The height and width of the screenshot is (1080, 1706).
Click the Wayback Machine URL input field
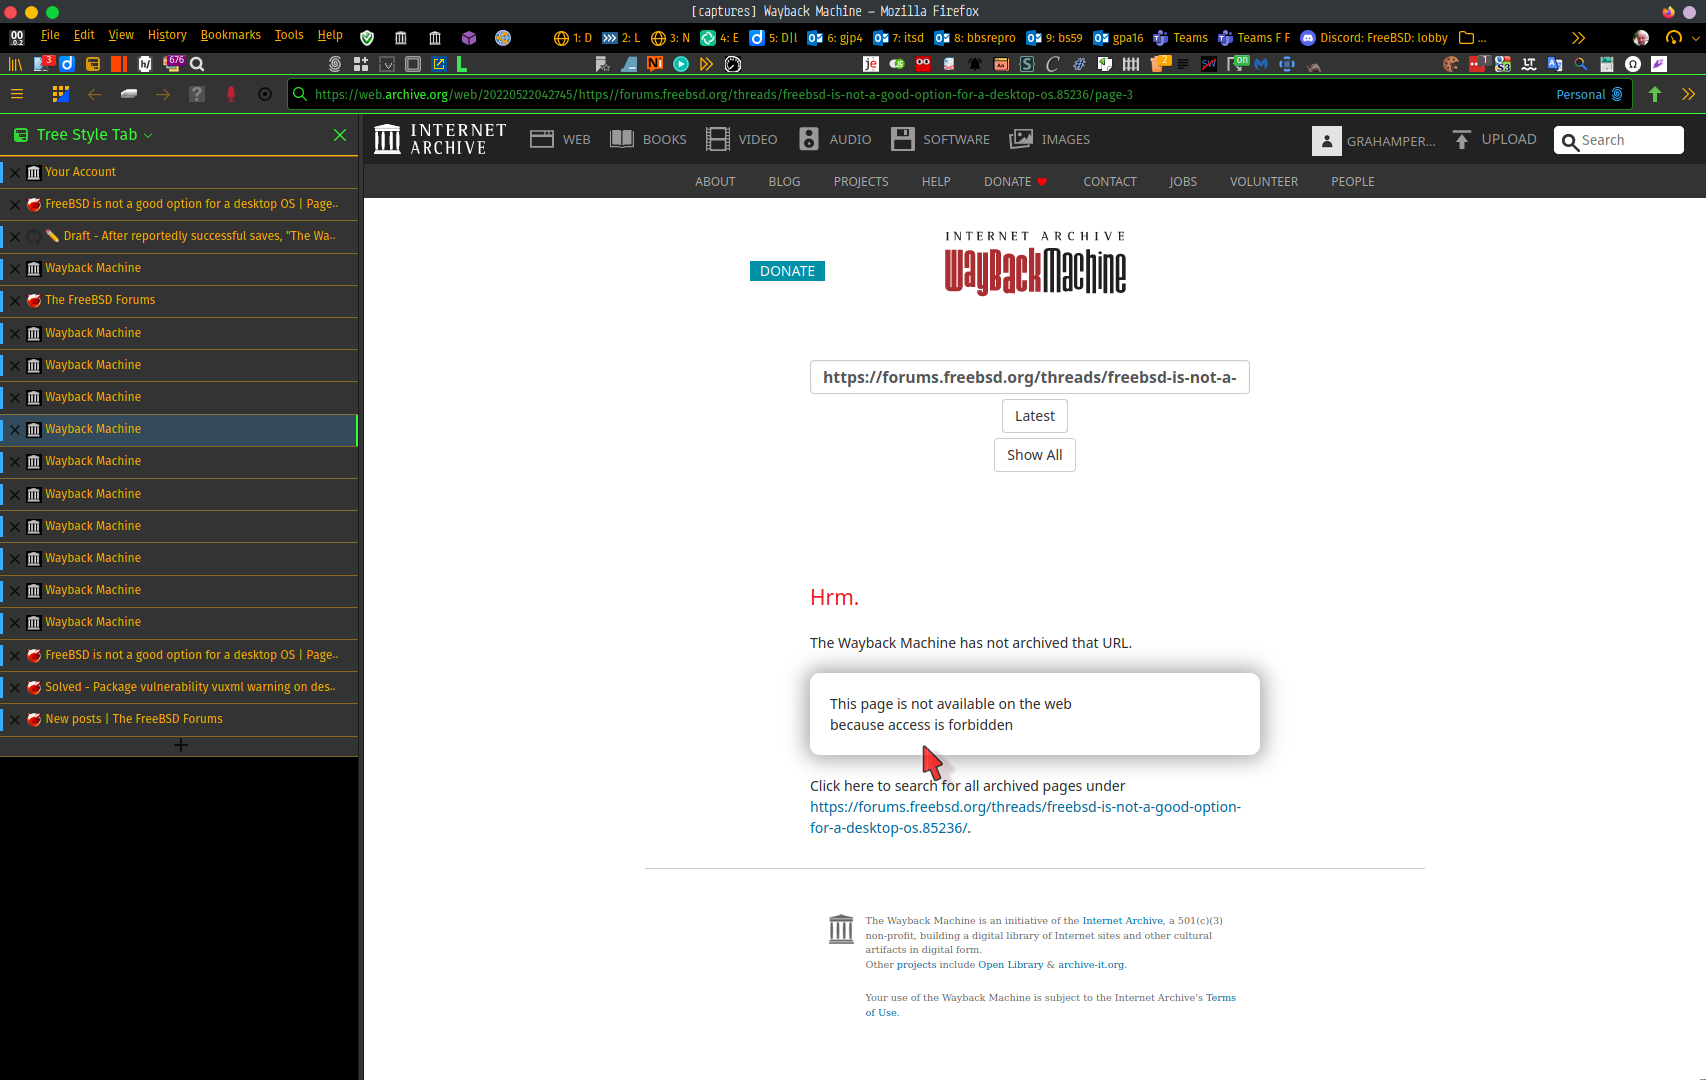point(1029,377)
